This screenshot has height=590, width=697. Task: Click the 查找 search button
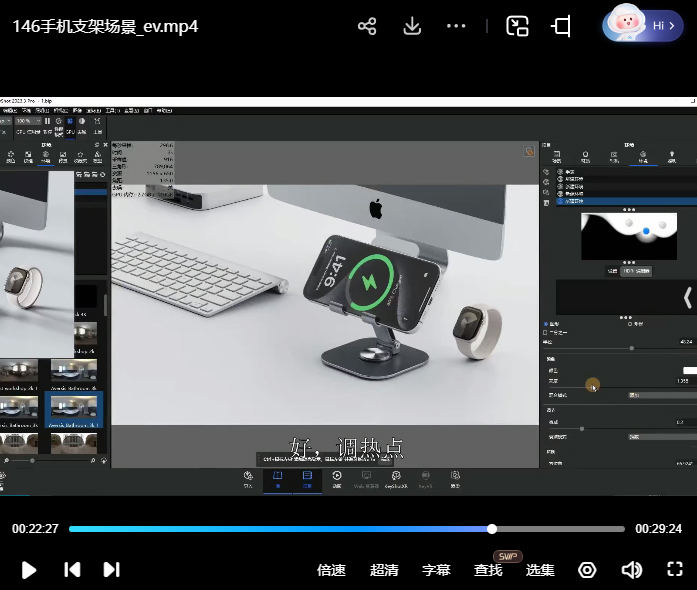tap(488, 570)
